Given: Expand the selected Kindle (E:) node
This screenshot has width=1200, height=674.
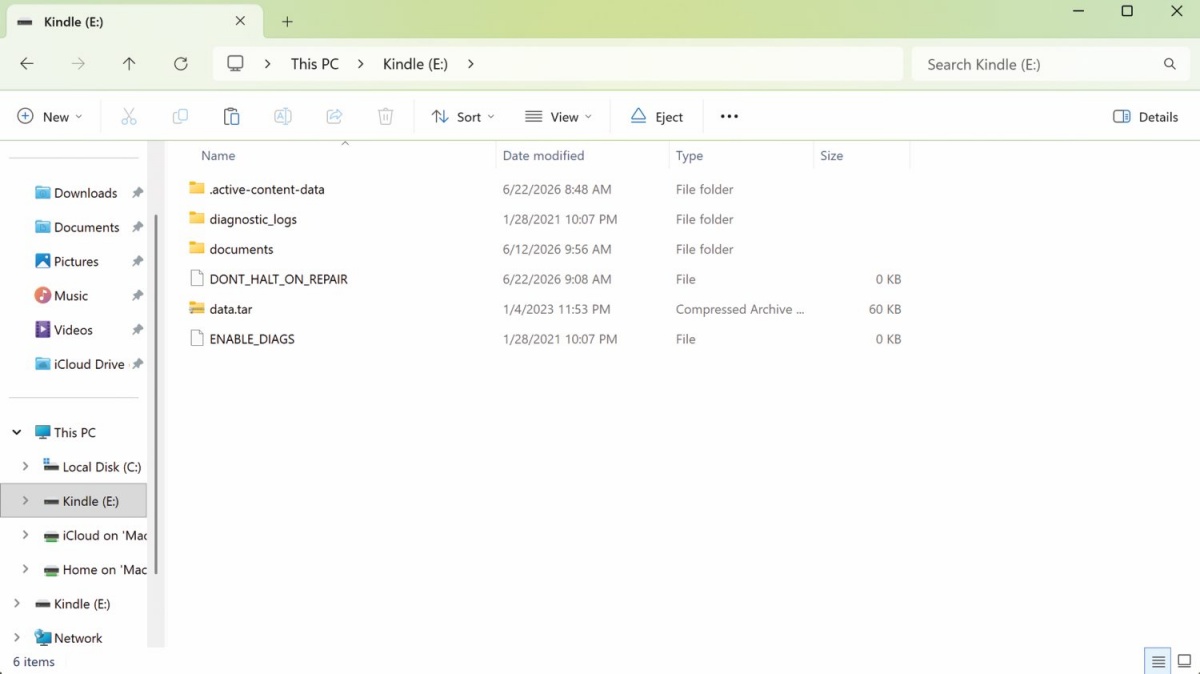Looking at the screenshot, I should [26, 501].
